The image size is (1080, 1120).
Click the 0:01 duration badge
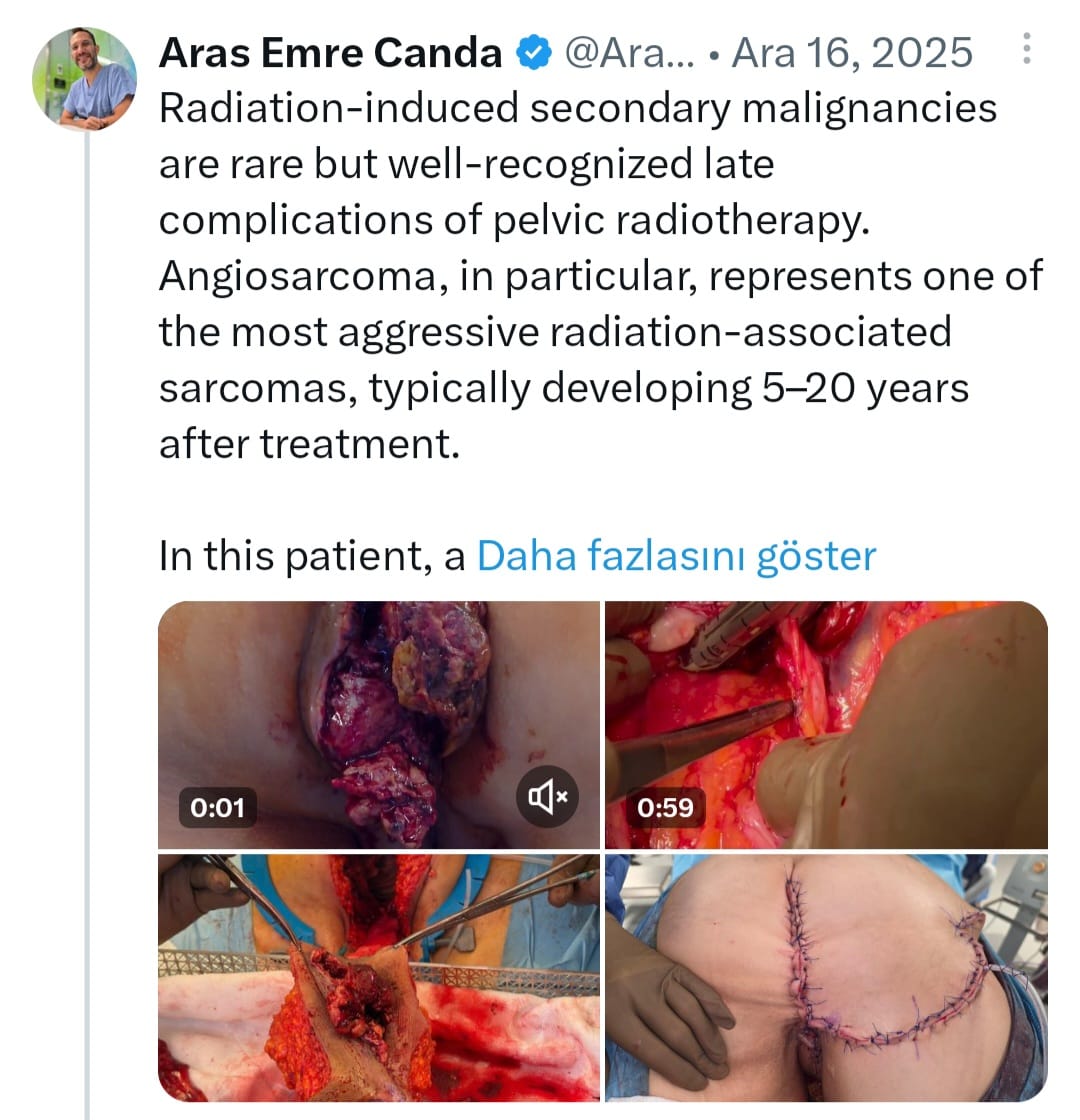pyautogui.click(x=217, y=808)
